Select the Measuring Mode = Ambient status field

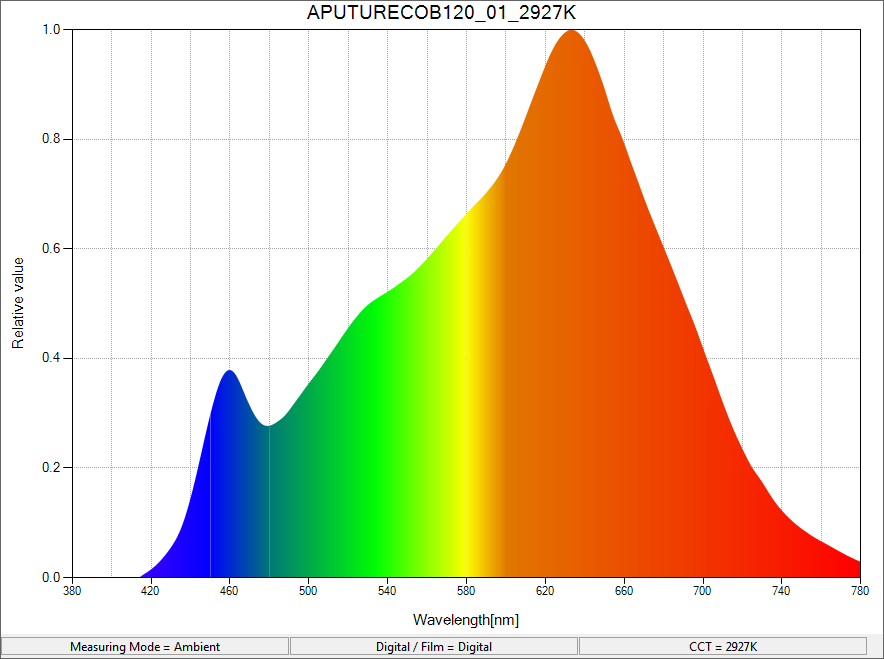[x=145, y=646]
